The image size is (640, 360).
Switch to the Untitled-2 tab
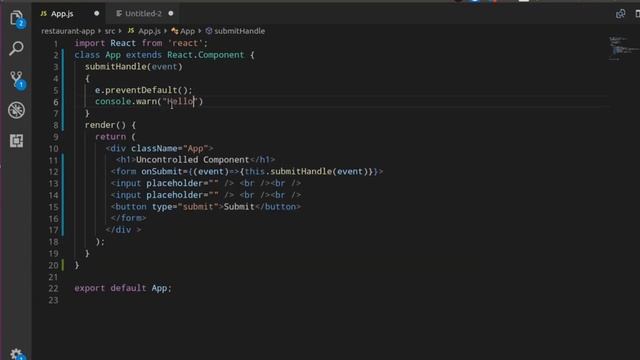(143, 13)
